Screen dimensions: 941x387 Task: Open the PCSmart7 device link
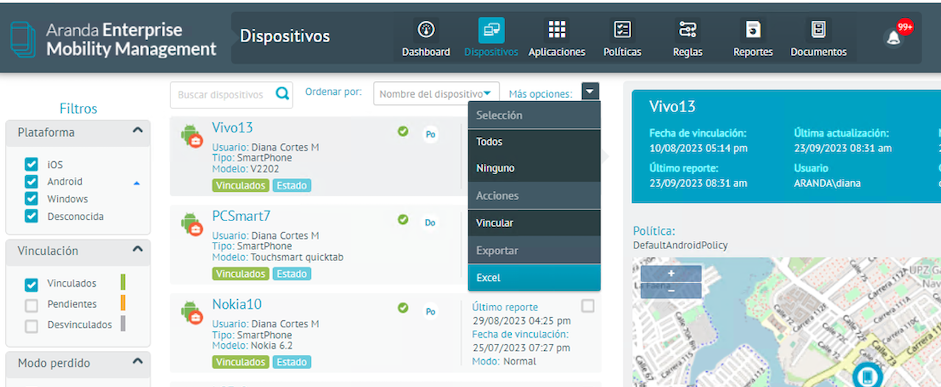(x=241, y=216)
